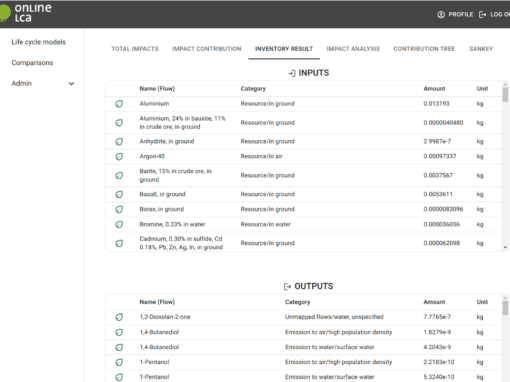Click the Admin sidebar item
510x382 pixels.
pyautogui.click(x=22, y=83)
